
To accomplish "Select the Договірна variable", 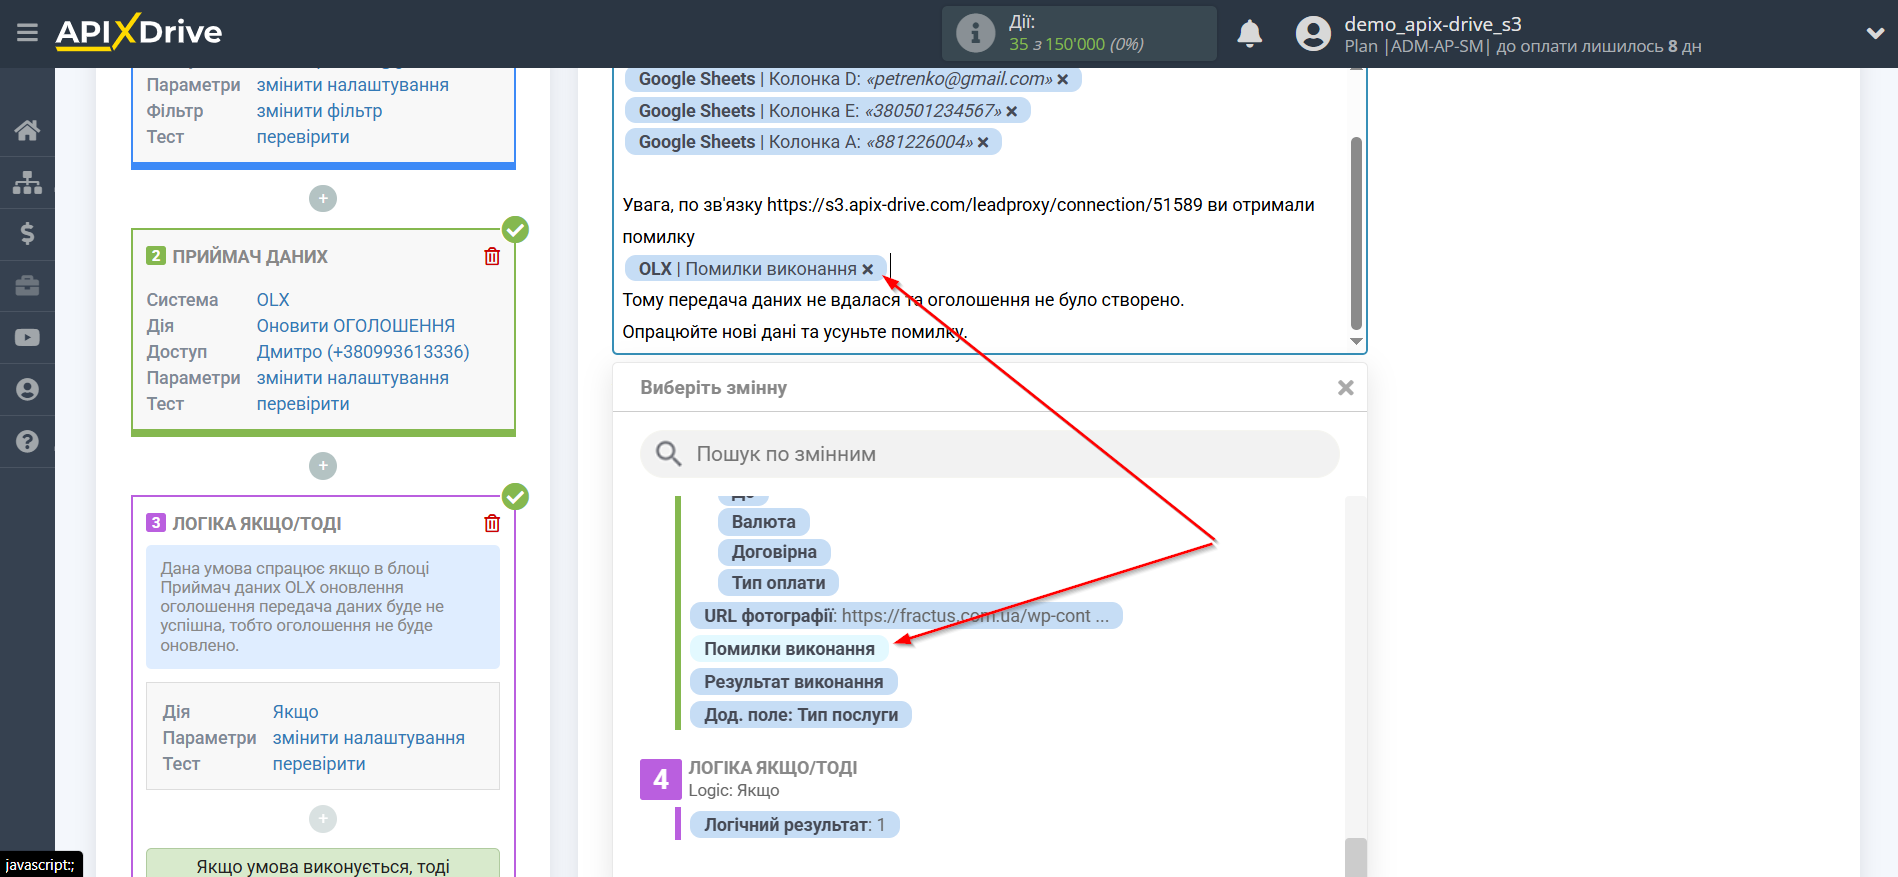I will [x=774, y=552].
